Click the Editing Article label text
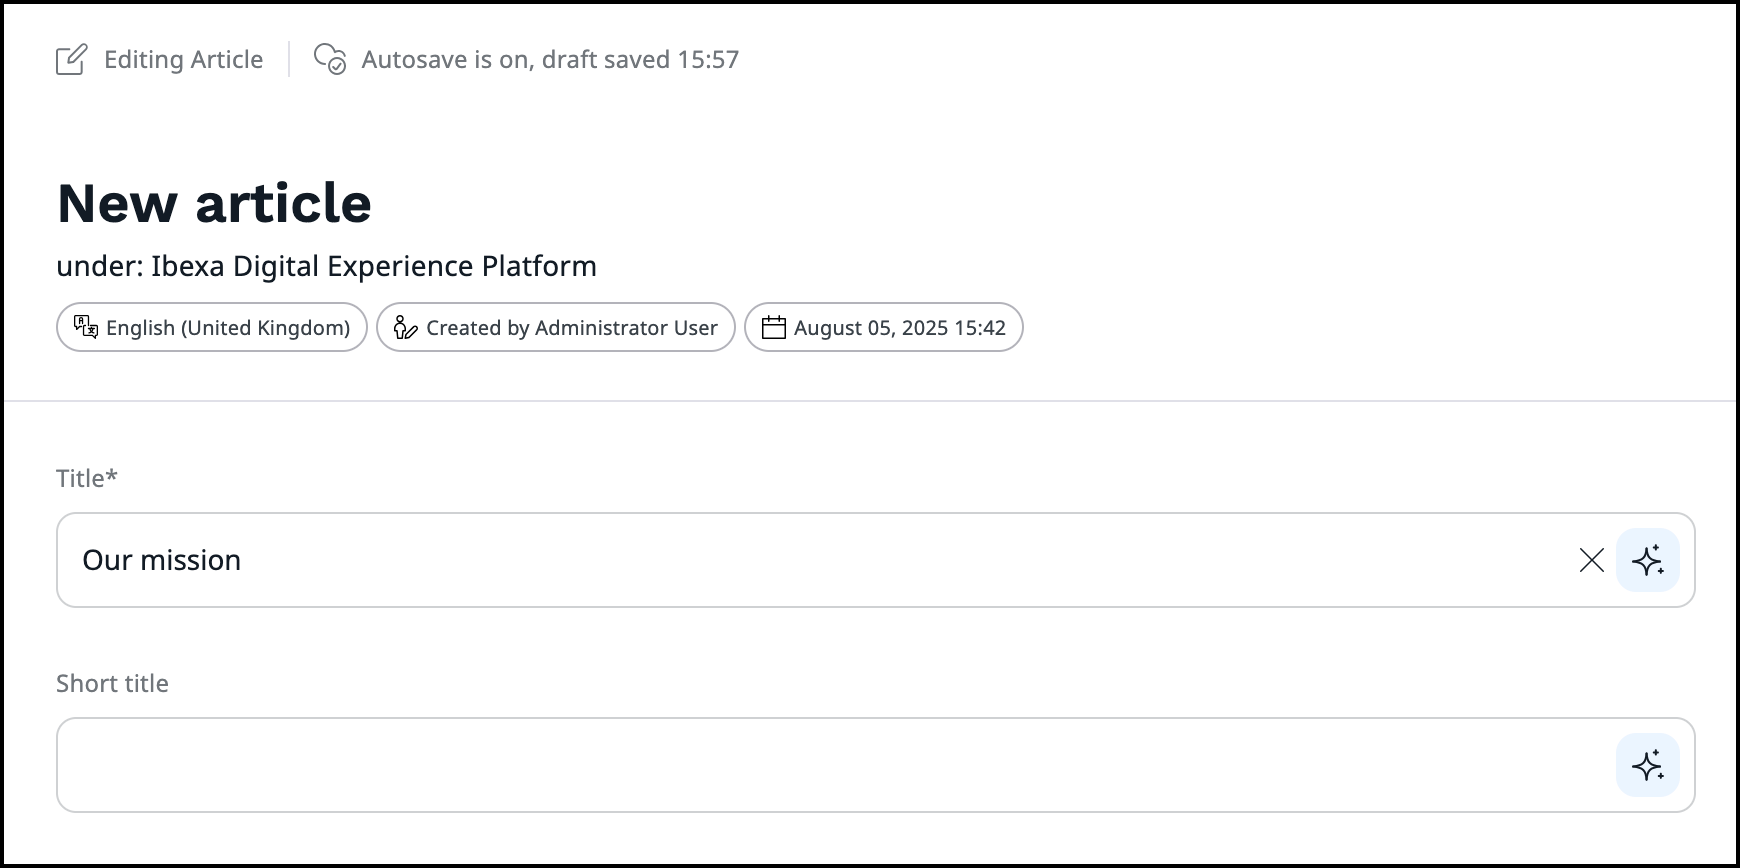Viewport: 1740px width, 868px height. coord(183,59)
